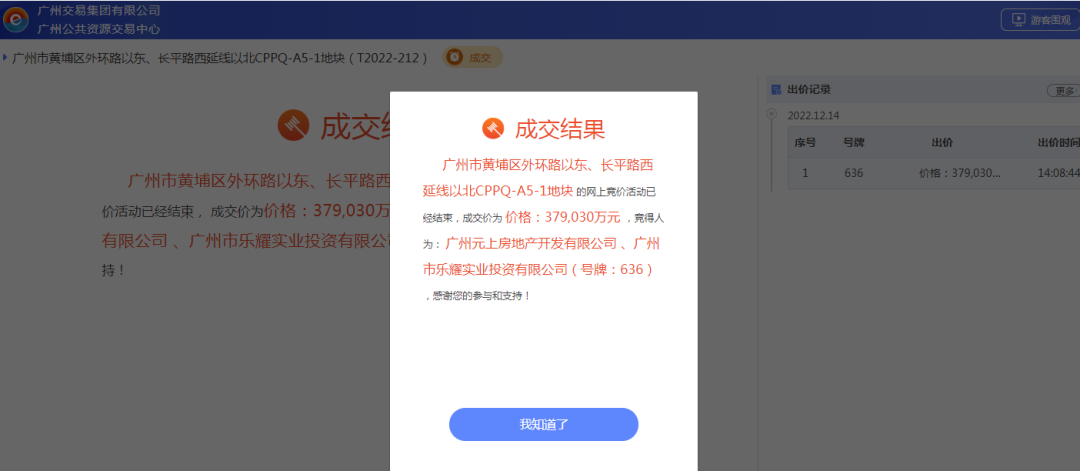Click the 出价记录 panel title
Screen dimensions: 1080x471
[809, 90]
